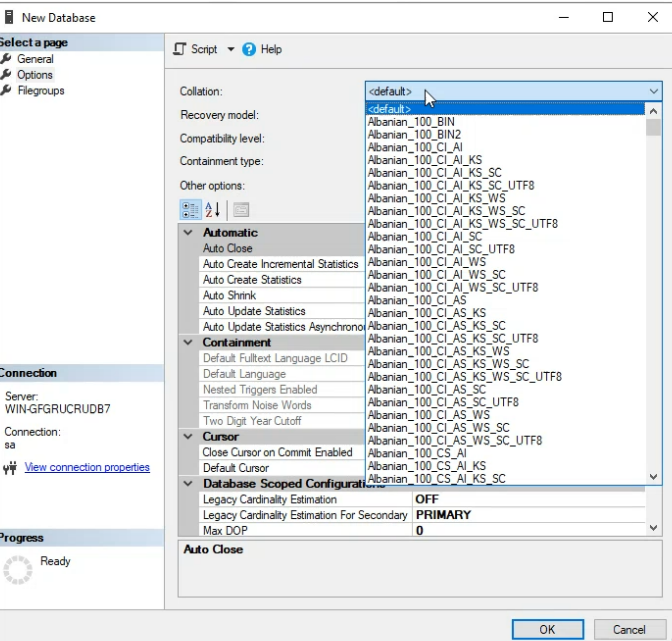Choose Albanian_100_CI_AI_KS_SC_UTF8 collation

[505, 186]
